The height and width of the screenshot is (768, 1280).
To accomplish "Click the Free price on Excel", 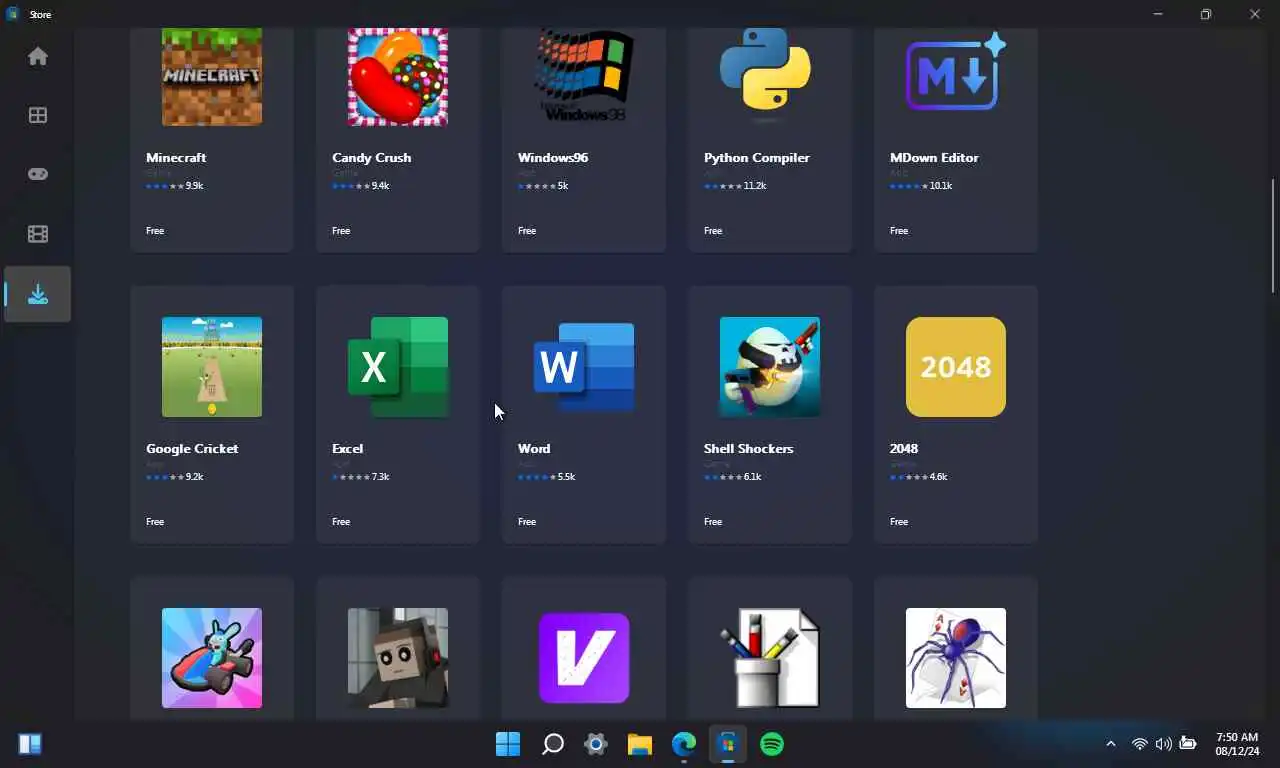I will tap(341, 522).
